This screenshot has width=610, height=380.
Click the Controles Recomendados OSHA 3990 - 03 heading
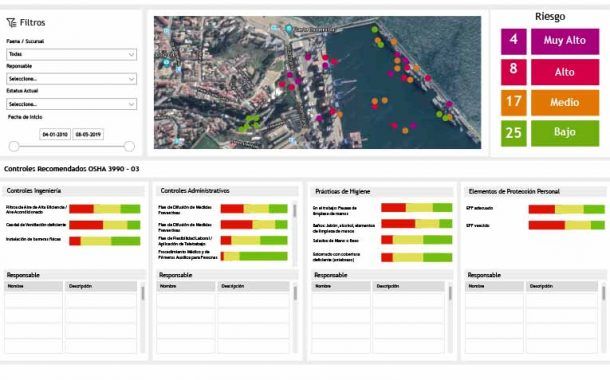pyautogui.click(x=71, y=169)
